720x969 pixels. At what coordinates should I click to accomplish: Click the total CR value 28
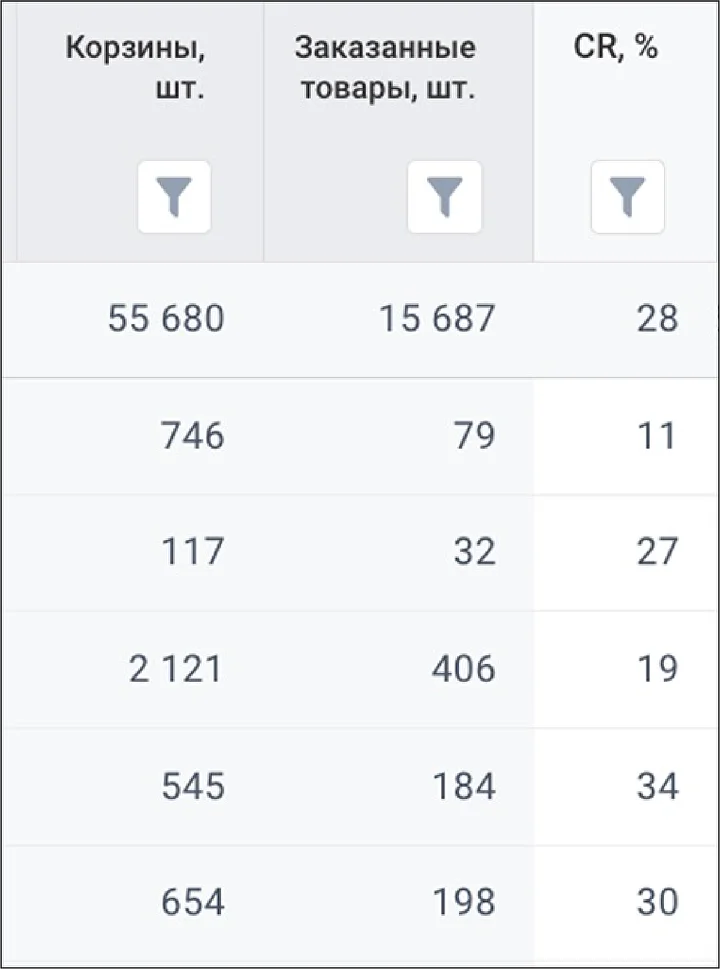point(658,319)
